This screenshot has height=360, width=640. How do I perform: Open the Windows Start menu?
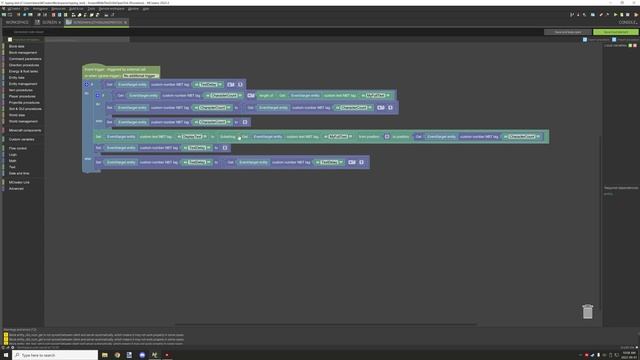pyautogui.click(x=6, y=355)
